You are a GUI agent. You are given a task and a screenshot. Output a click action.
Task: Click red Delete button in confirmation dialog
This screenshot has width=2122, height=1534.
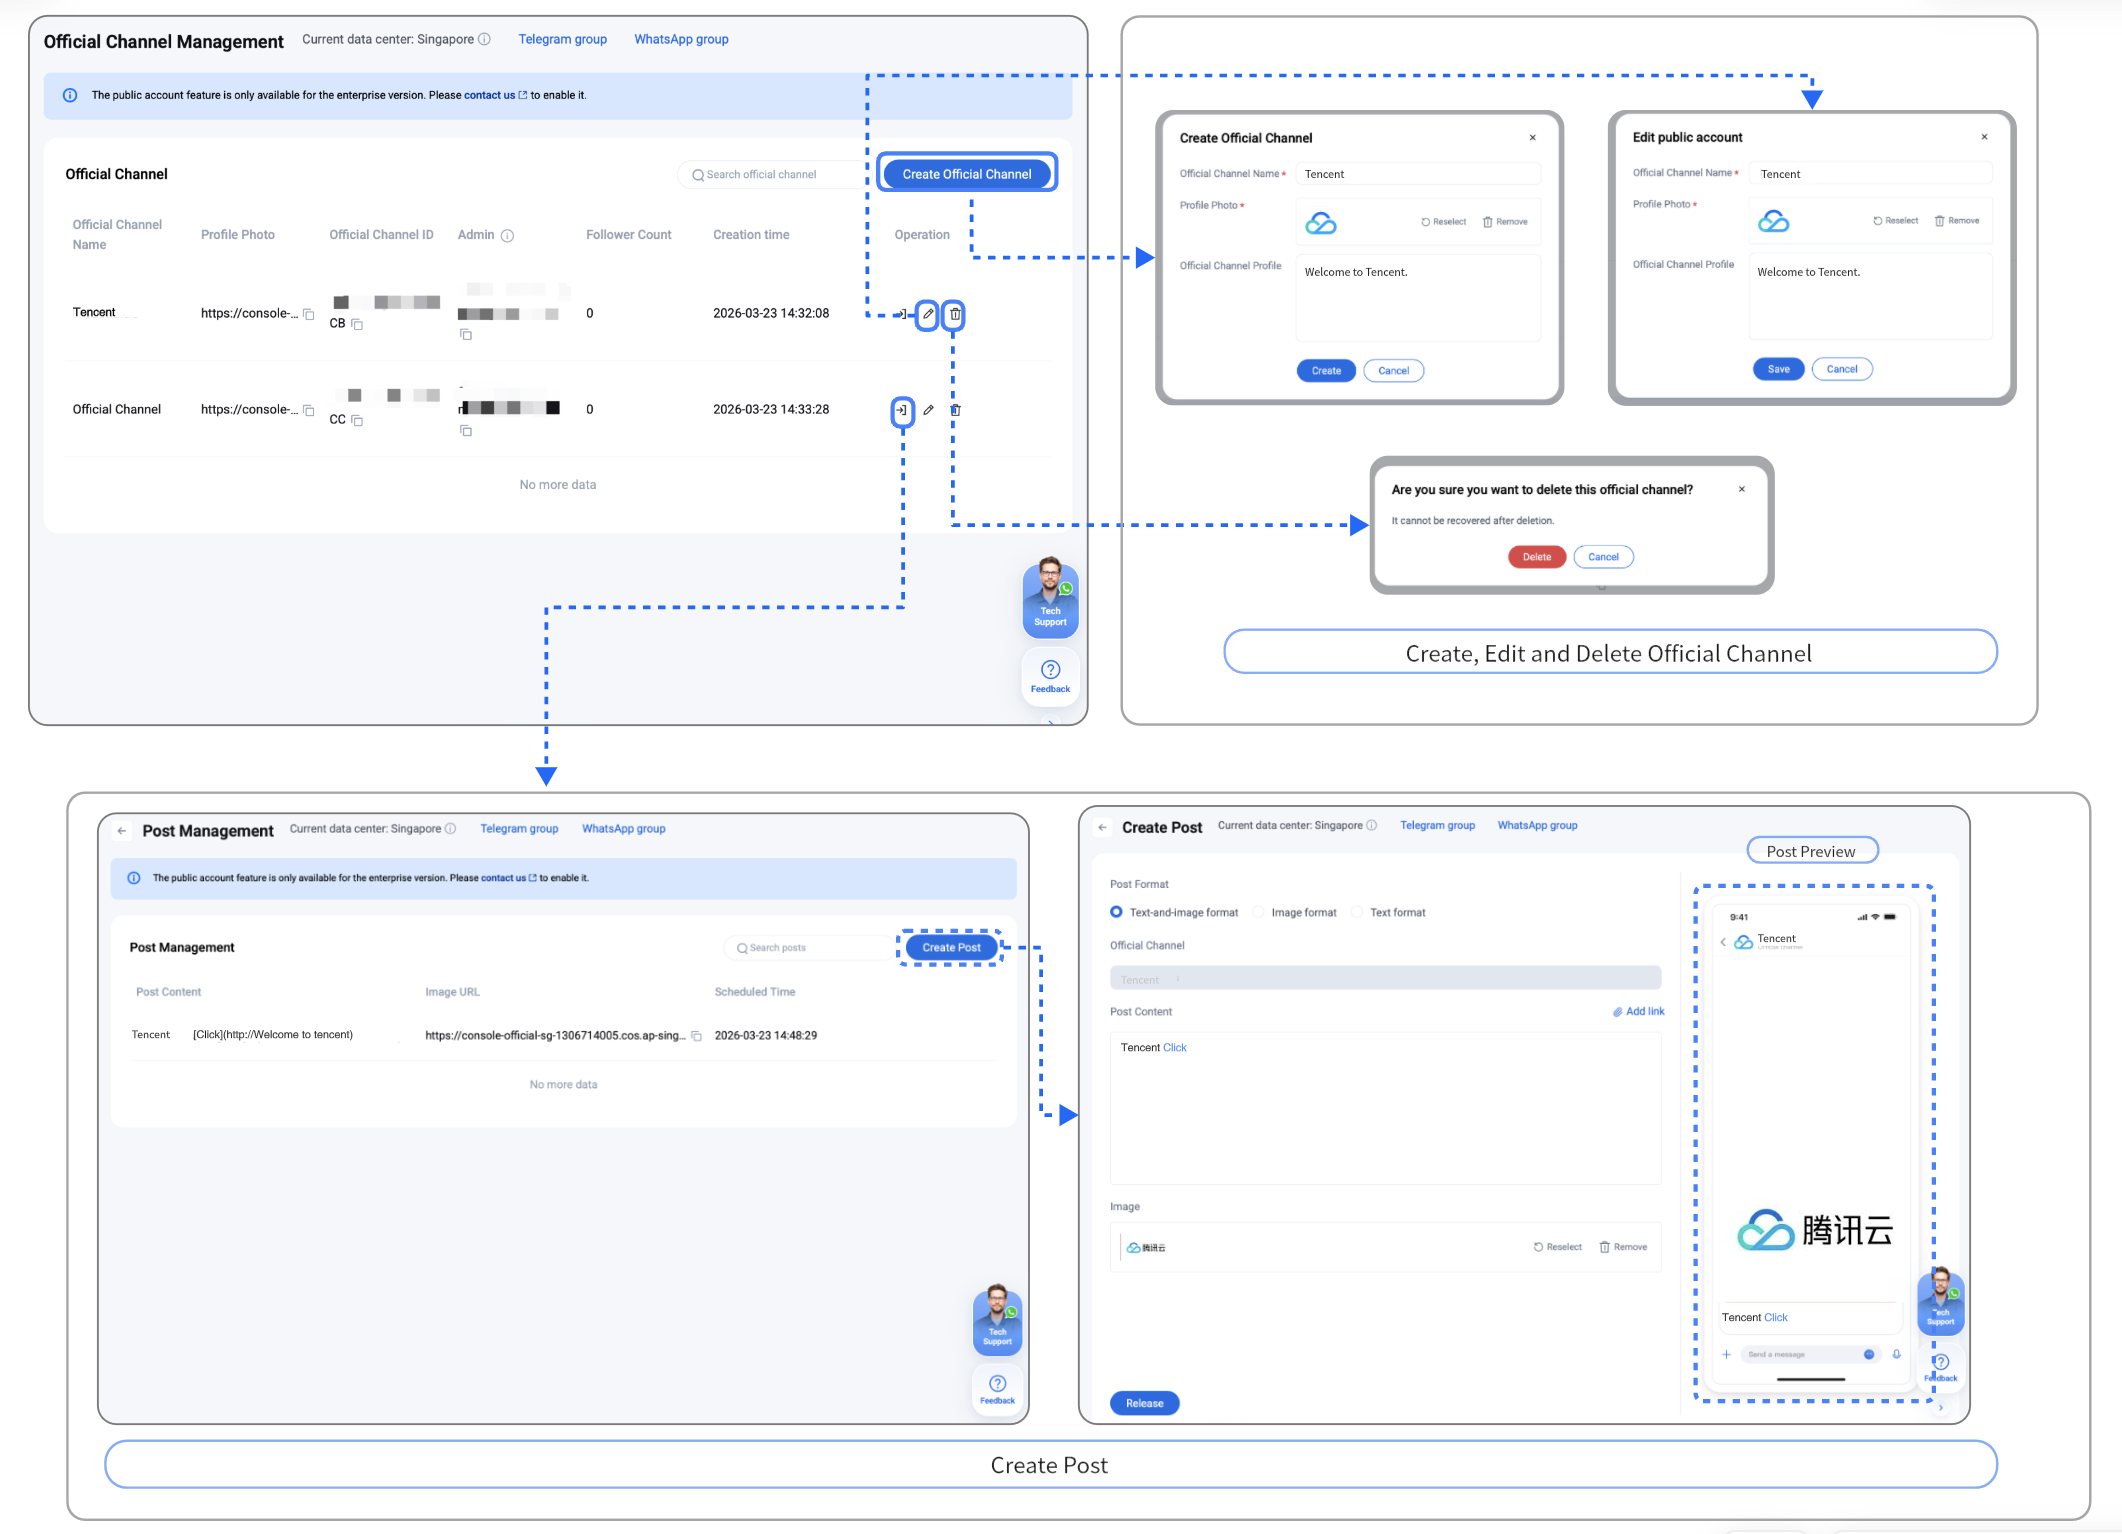(x=1536, y=557)
